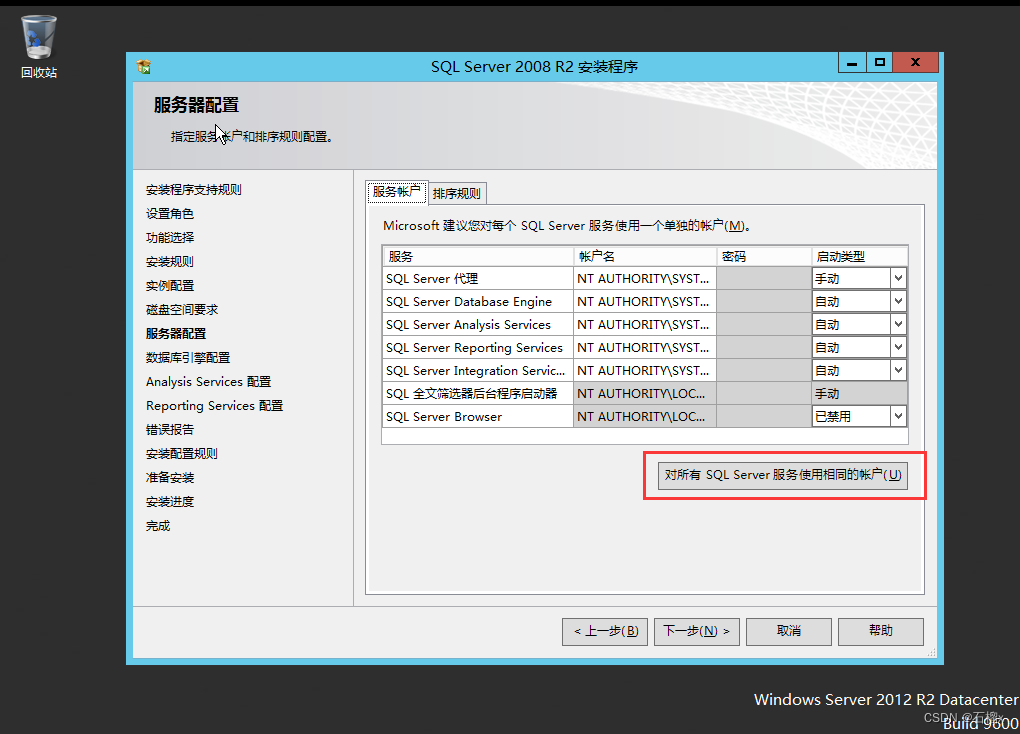Click 安装规则 in the step list

pos(169,262)
